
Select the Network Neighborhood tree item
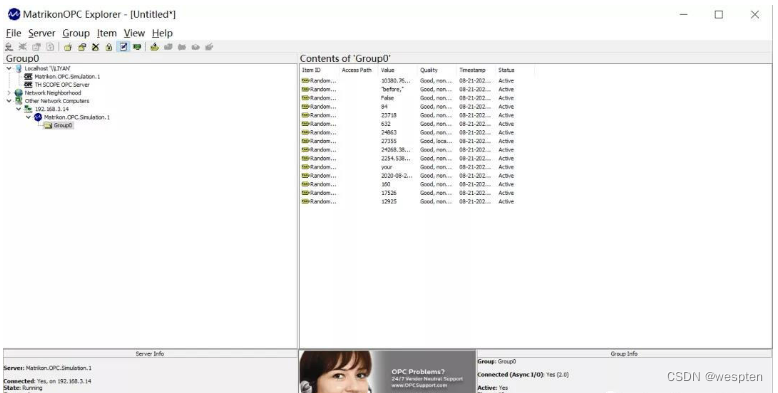53,93
